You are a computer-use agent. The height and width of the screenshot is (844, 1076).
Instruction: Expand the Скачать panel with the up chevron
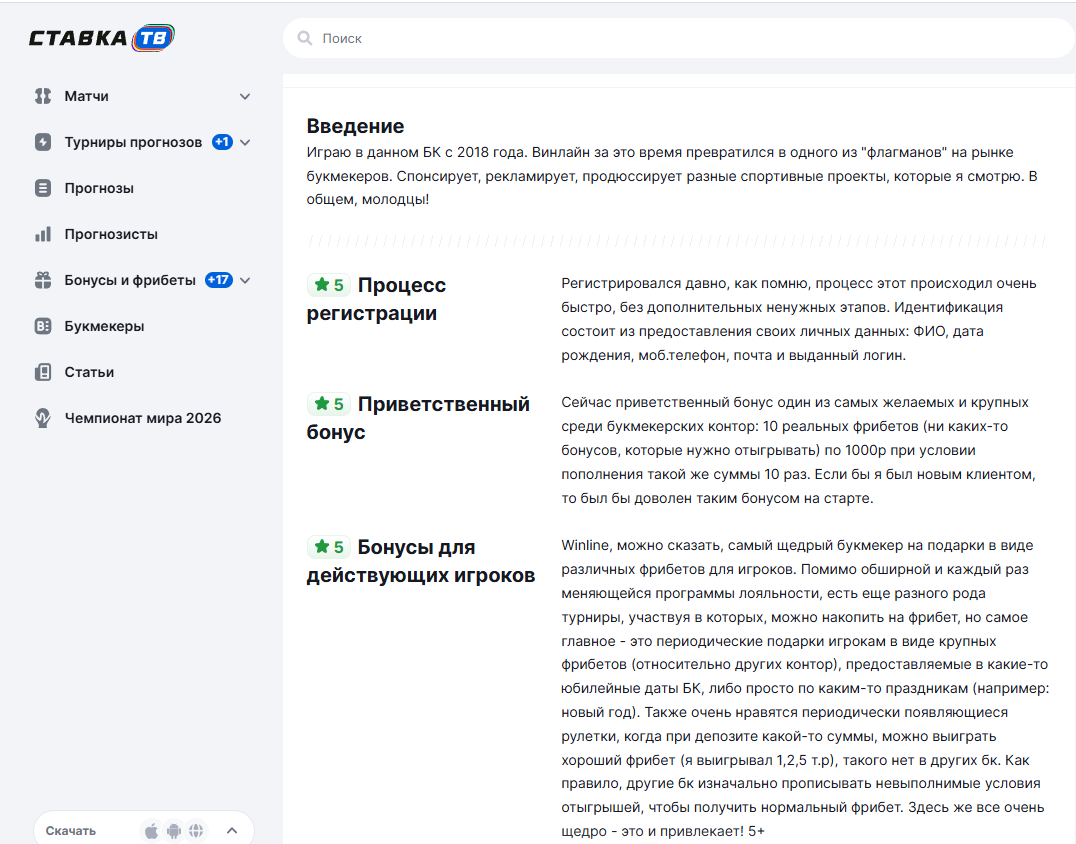coord(232,831)
